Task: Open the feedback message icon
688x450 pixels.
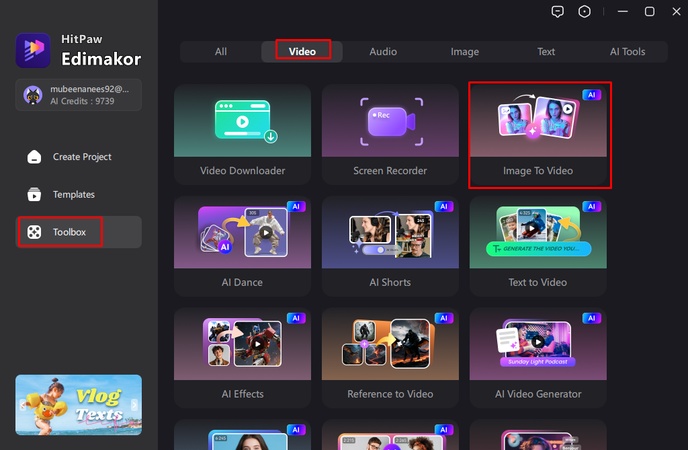Action: coord(558,11)
